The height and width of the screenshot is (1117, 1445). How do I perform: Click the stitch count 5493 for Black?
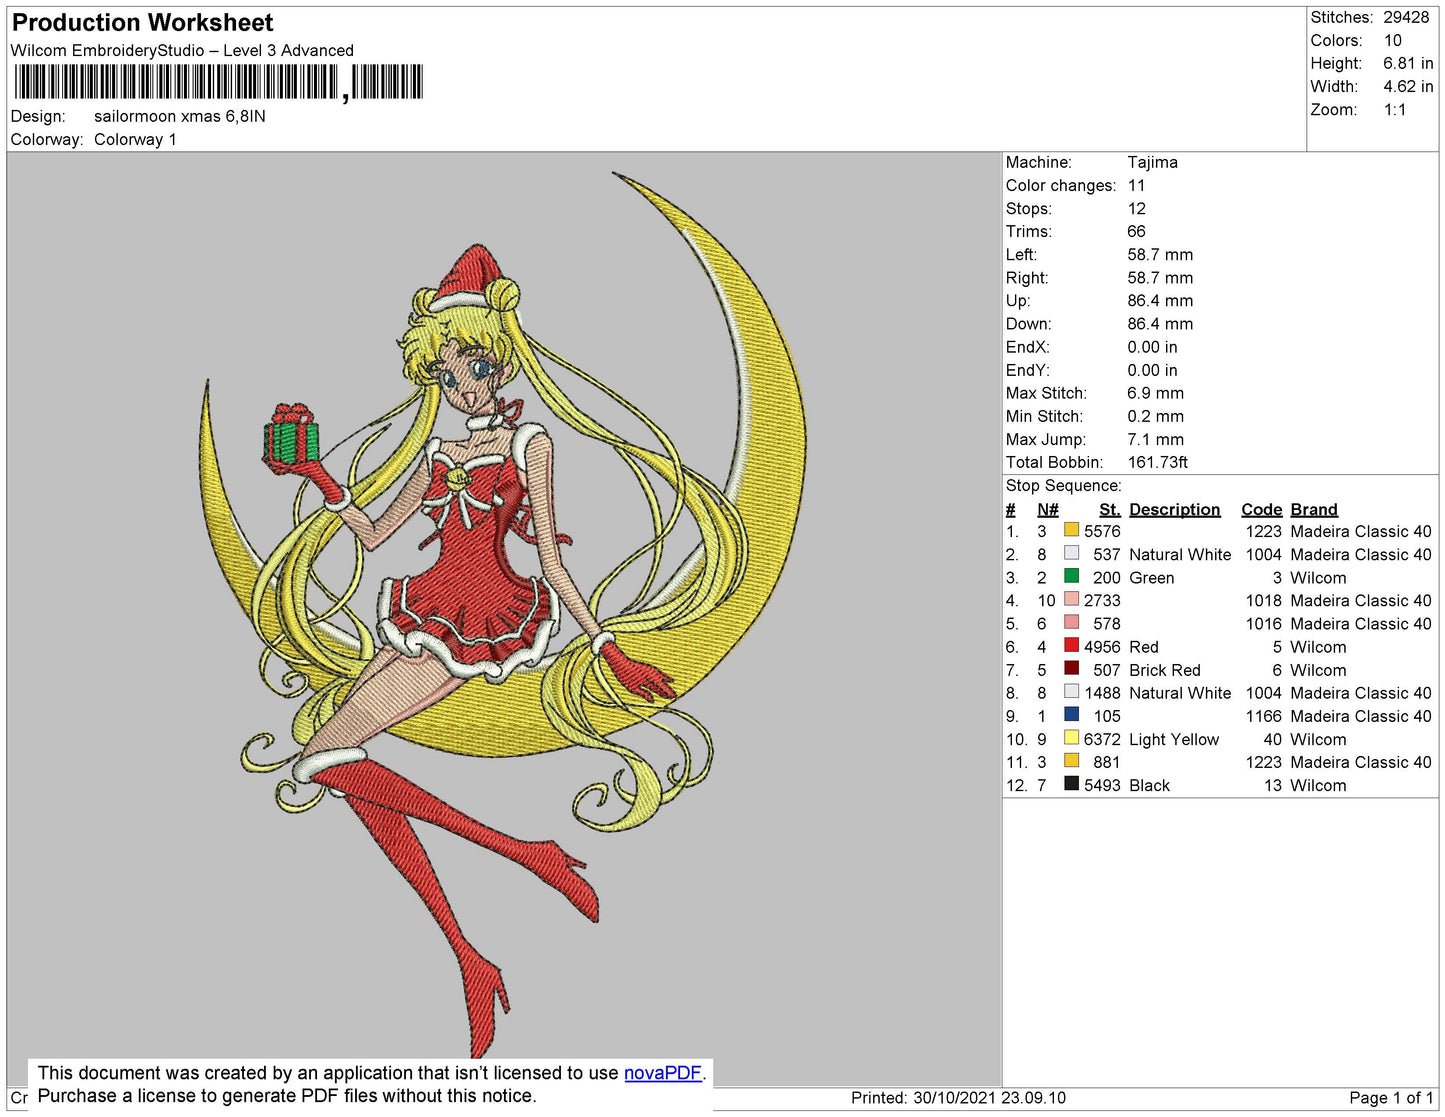tap(1102, 785)
